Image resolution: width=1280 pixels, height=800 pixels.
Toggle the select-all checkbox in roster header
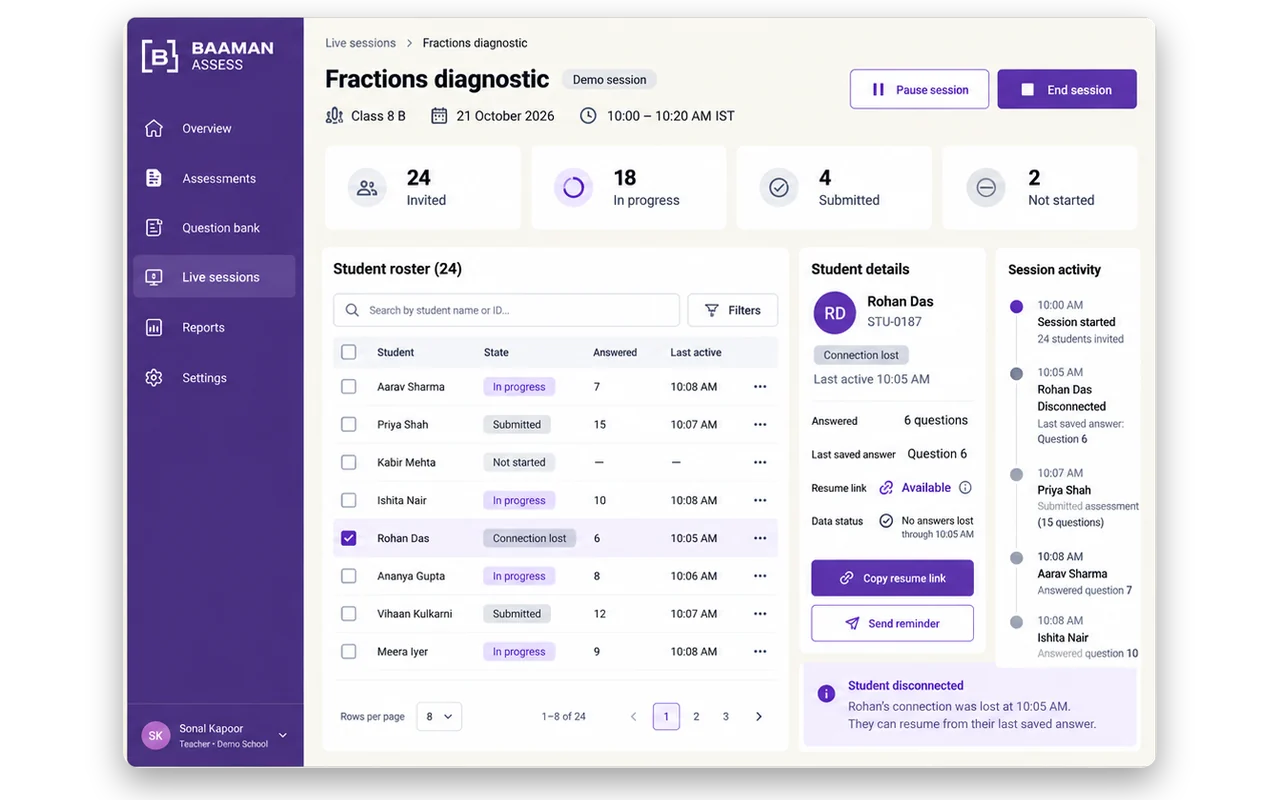(x=348, y=352)
